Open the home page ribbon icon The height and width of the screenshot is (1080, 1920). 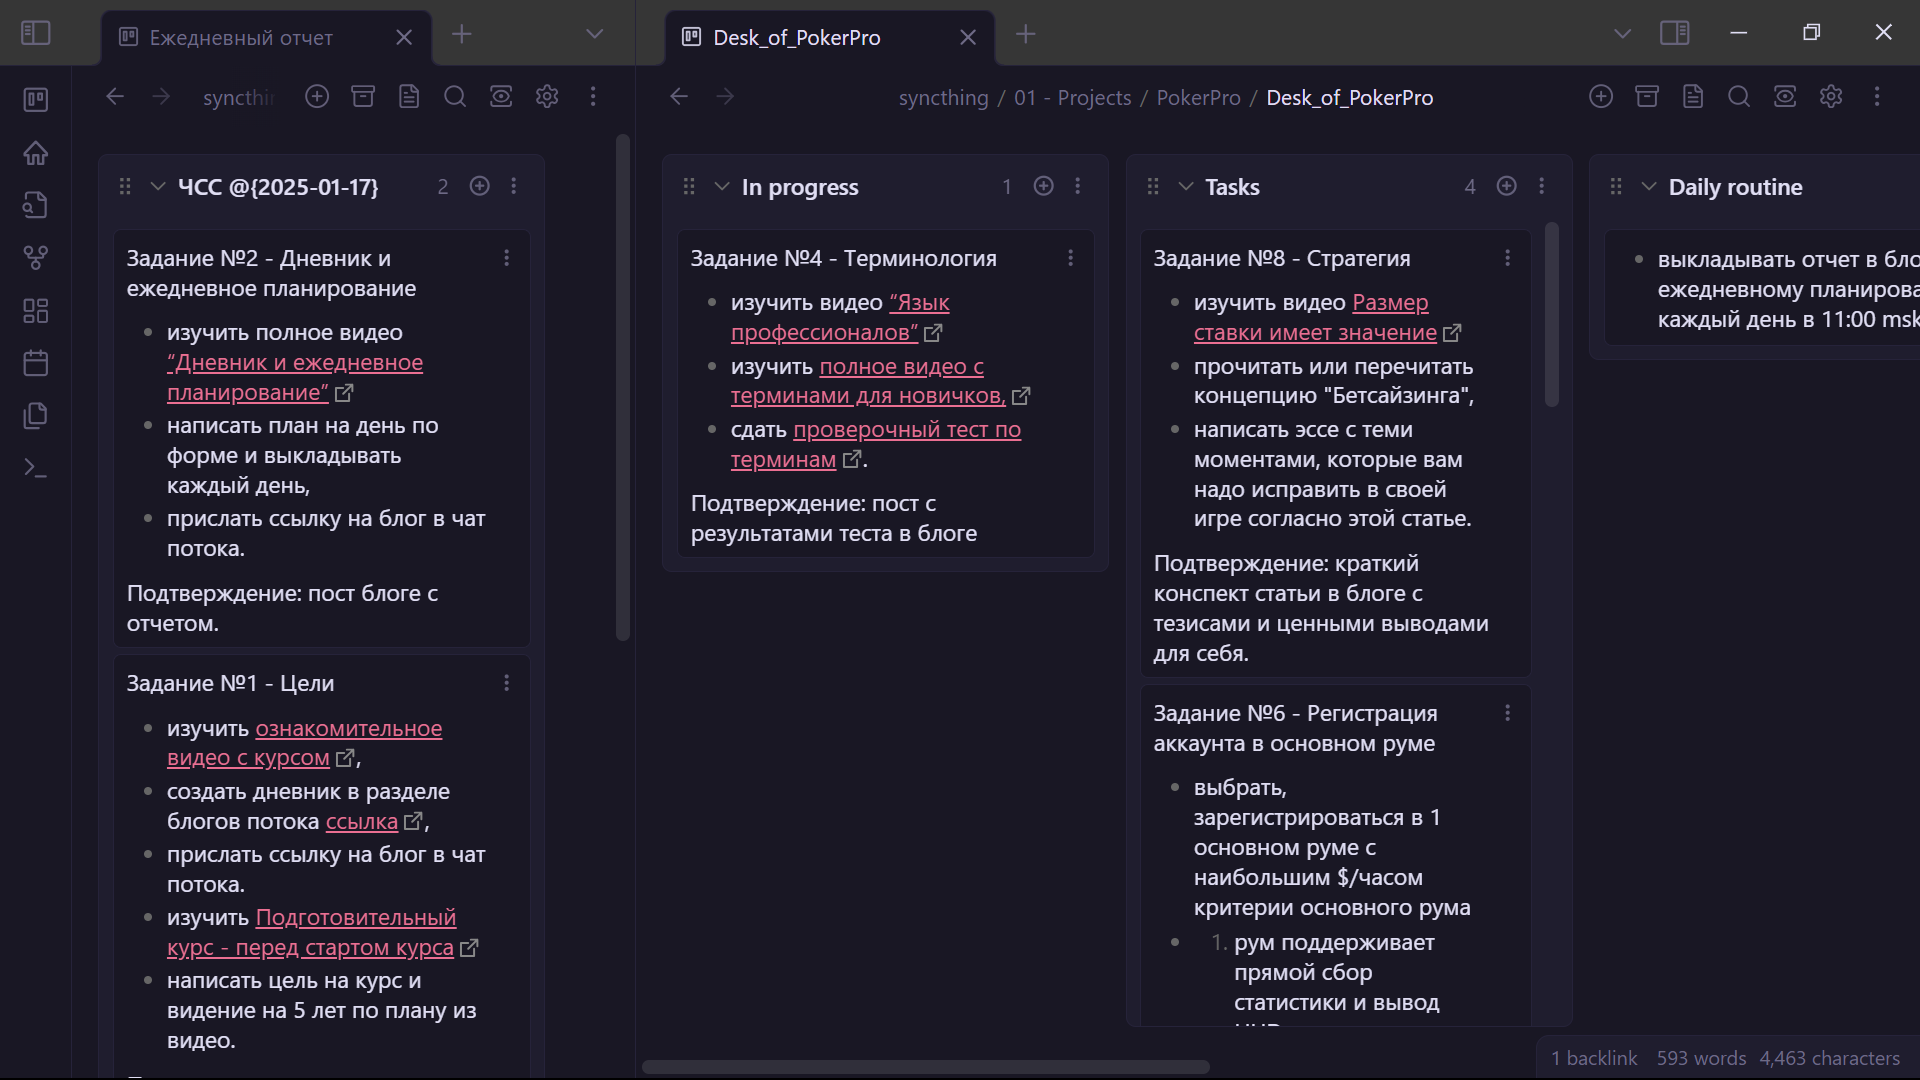[36, 152]
